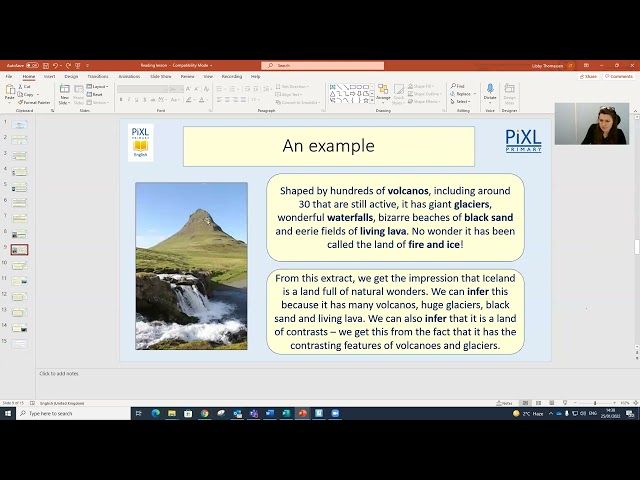
Task: Toggle the AutoSave switch
Action: 32,65
